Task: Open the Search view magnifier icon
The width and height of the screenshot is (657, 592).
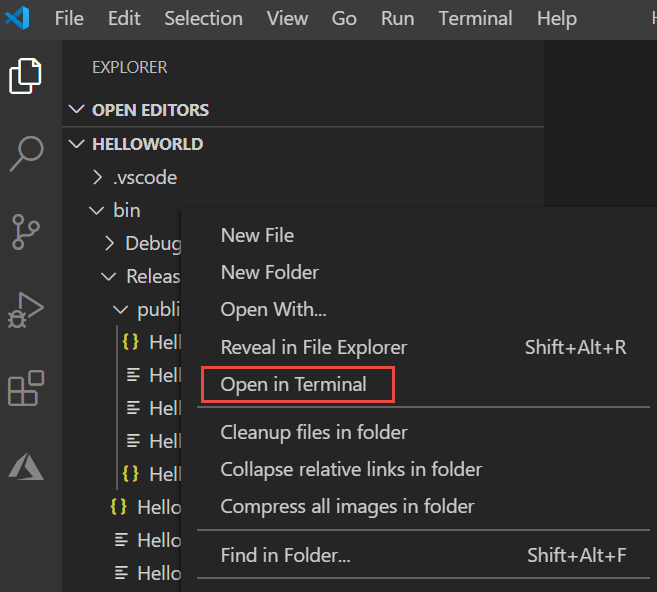Action: (26, 153)
